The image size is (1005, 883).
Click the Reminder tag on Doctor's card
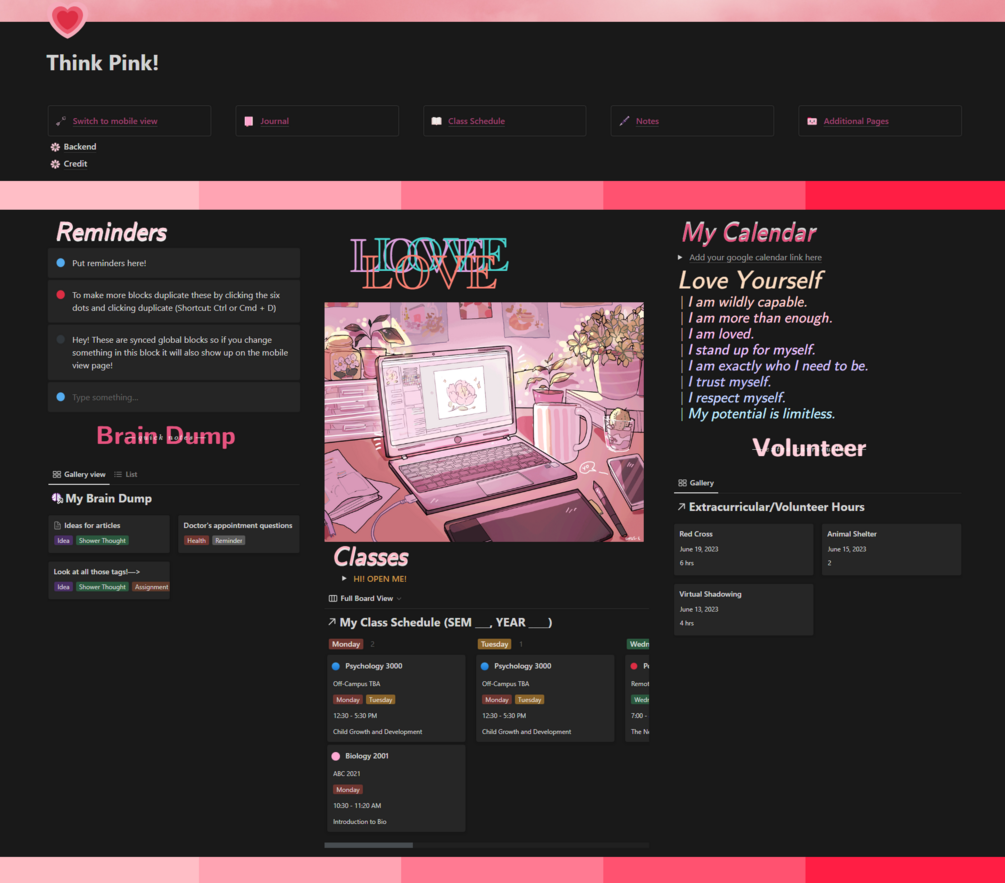[x=229, y=541]
